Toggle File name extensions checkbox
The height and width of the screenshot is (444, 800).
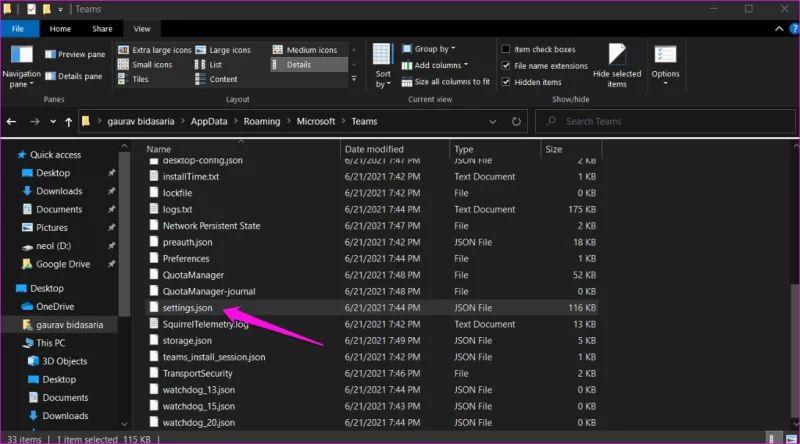tap(506, 65)
